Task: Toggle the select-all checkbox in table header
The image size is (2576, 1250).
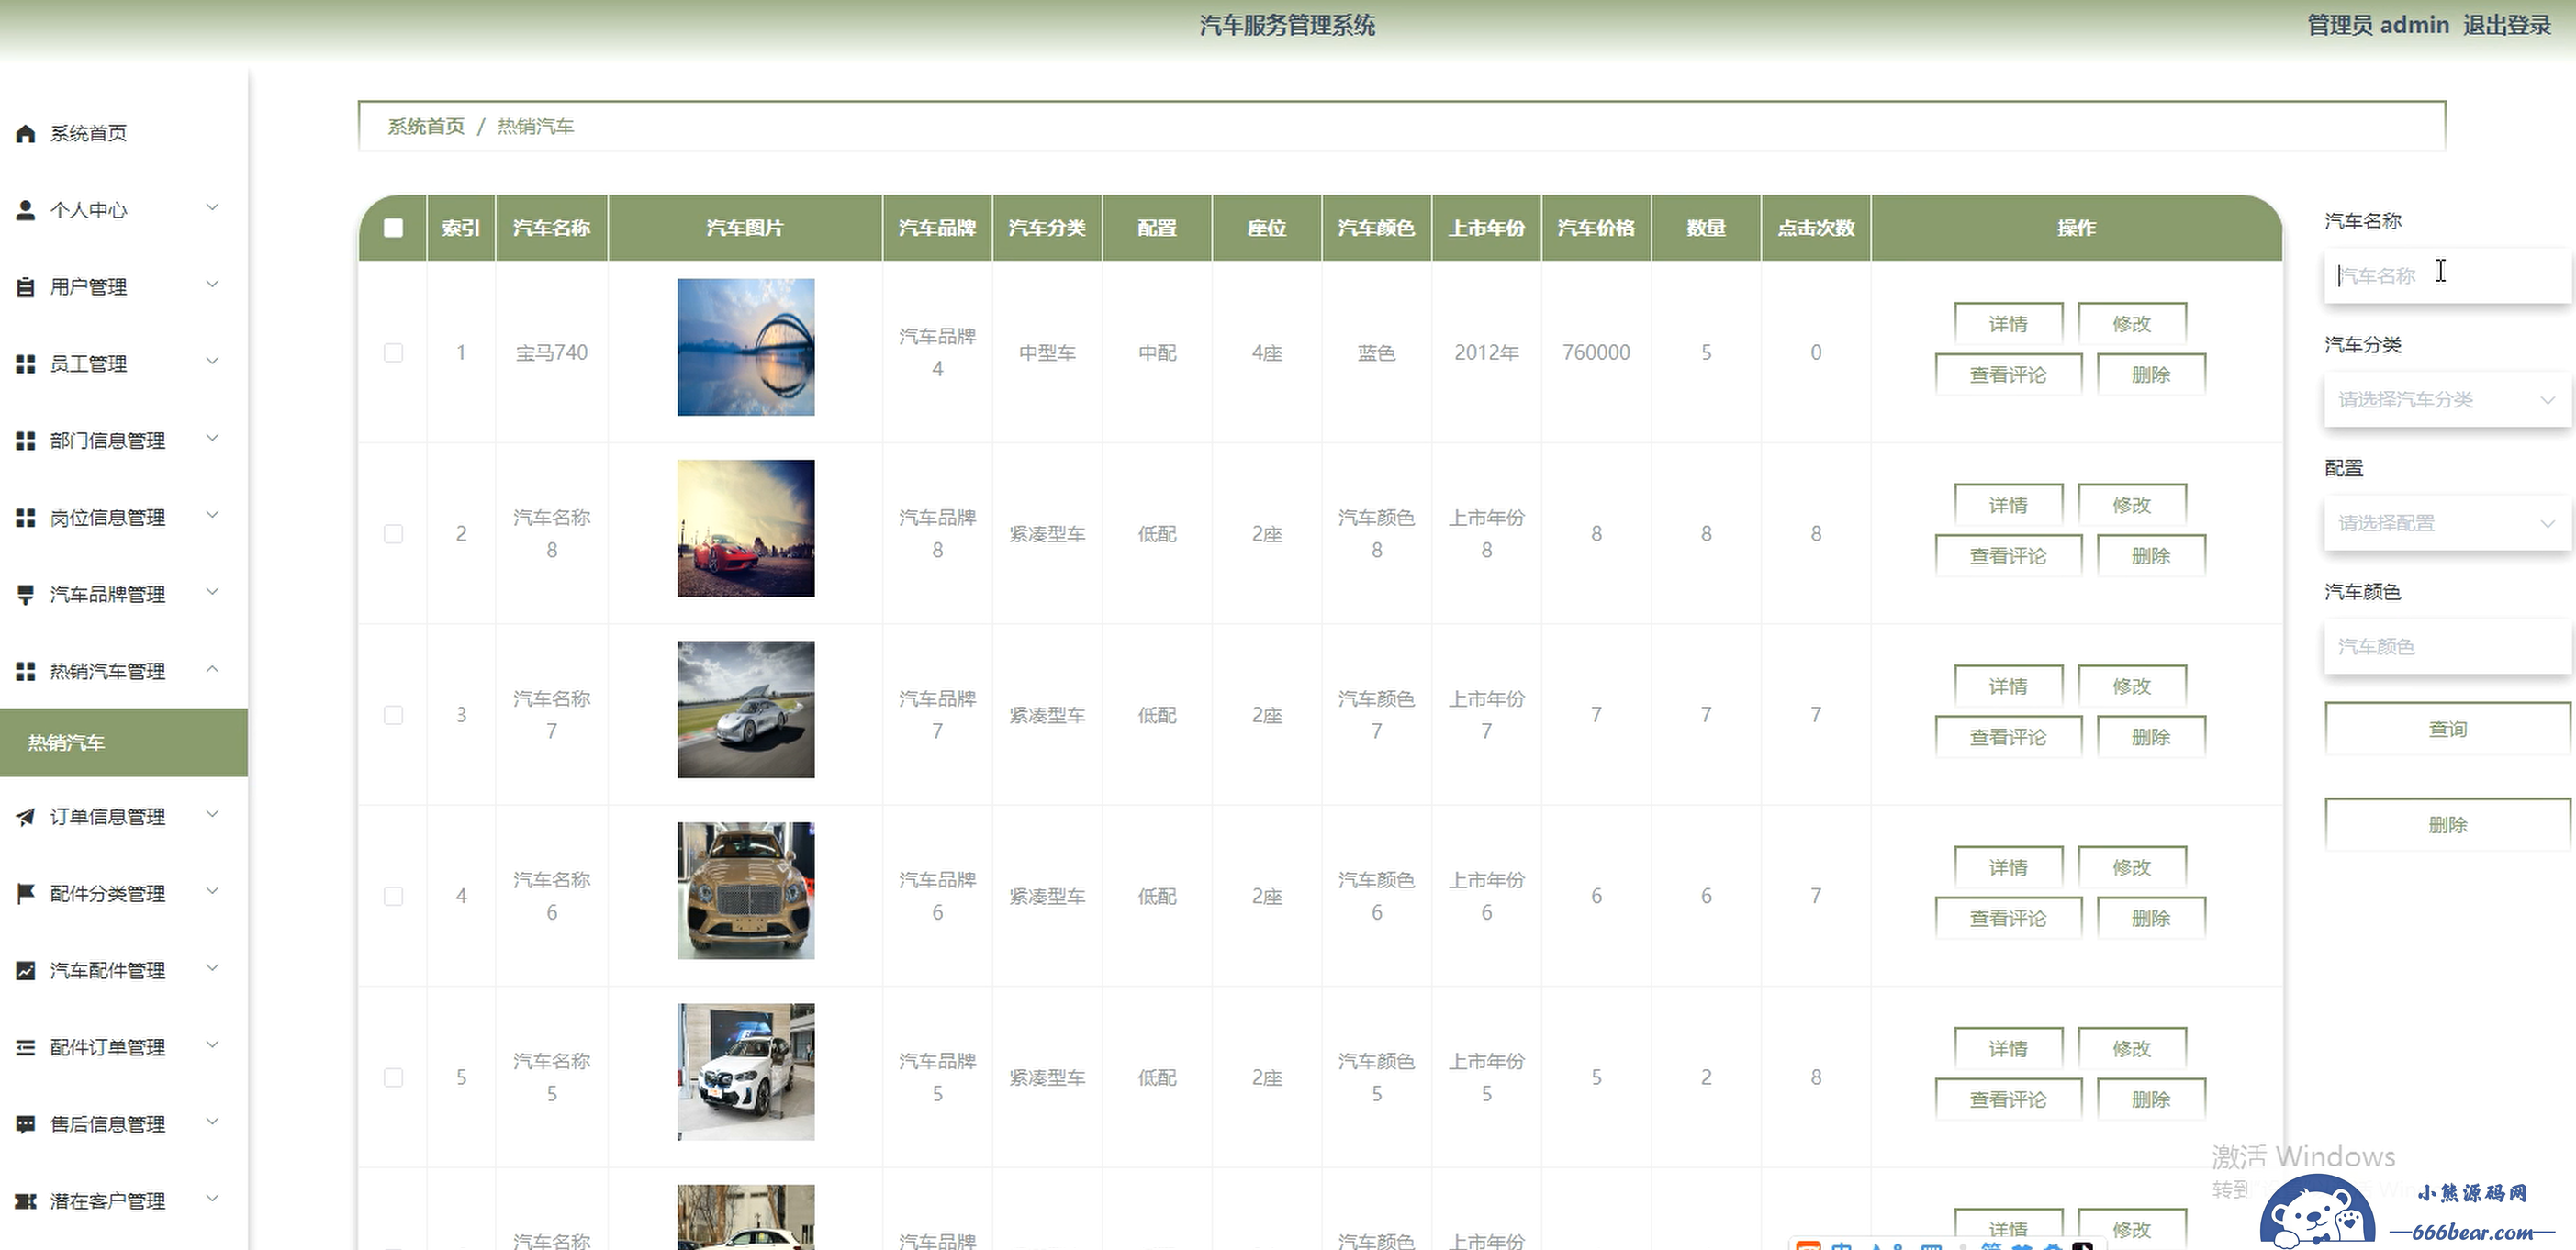Action: [x=393, y=228]
